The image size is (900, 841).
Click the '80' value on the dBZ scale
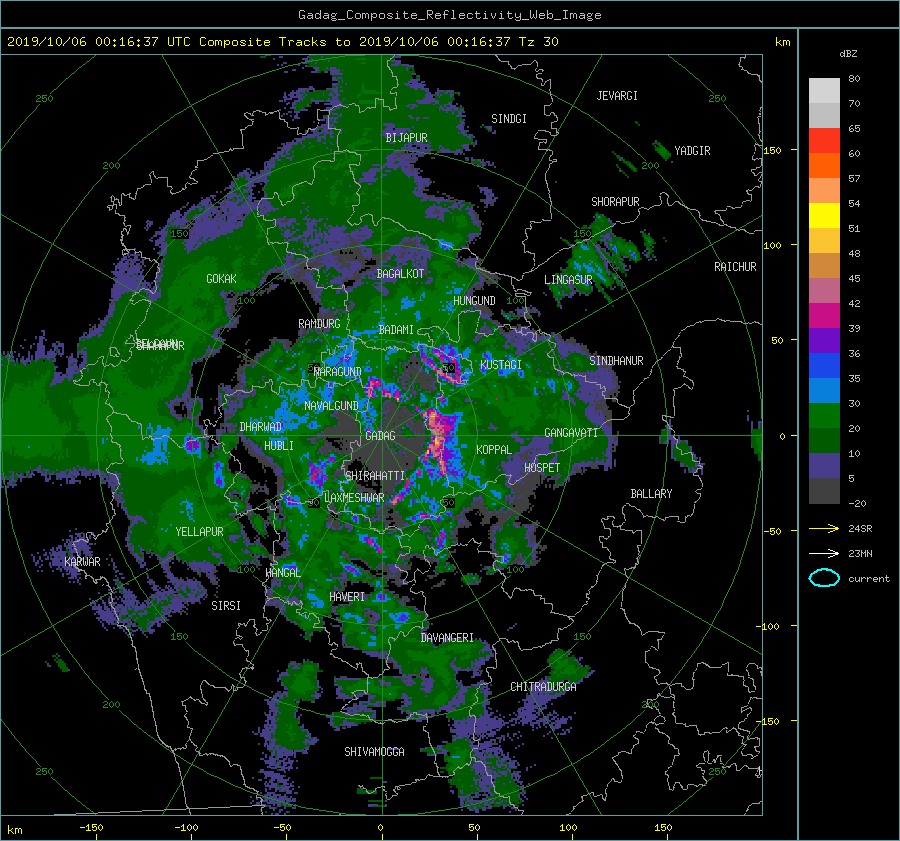click(854, 79)
